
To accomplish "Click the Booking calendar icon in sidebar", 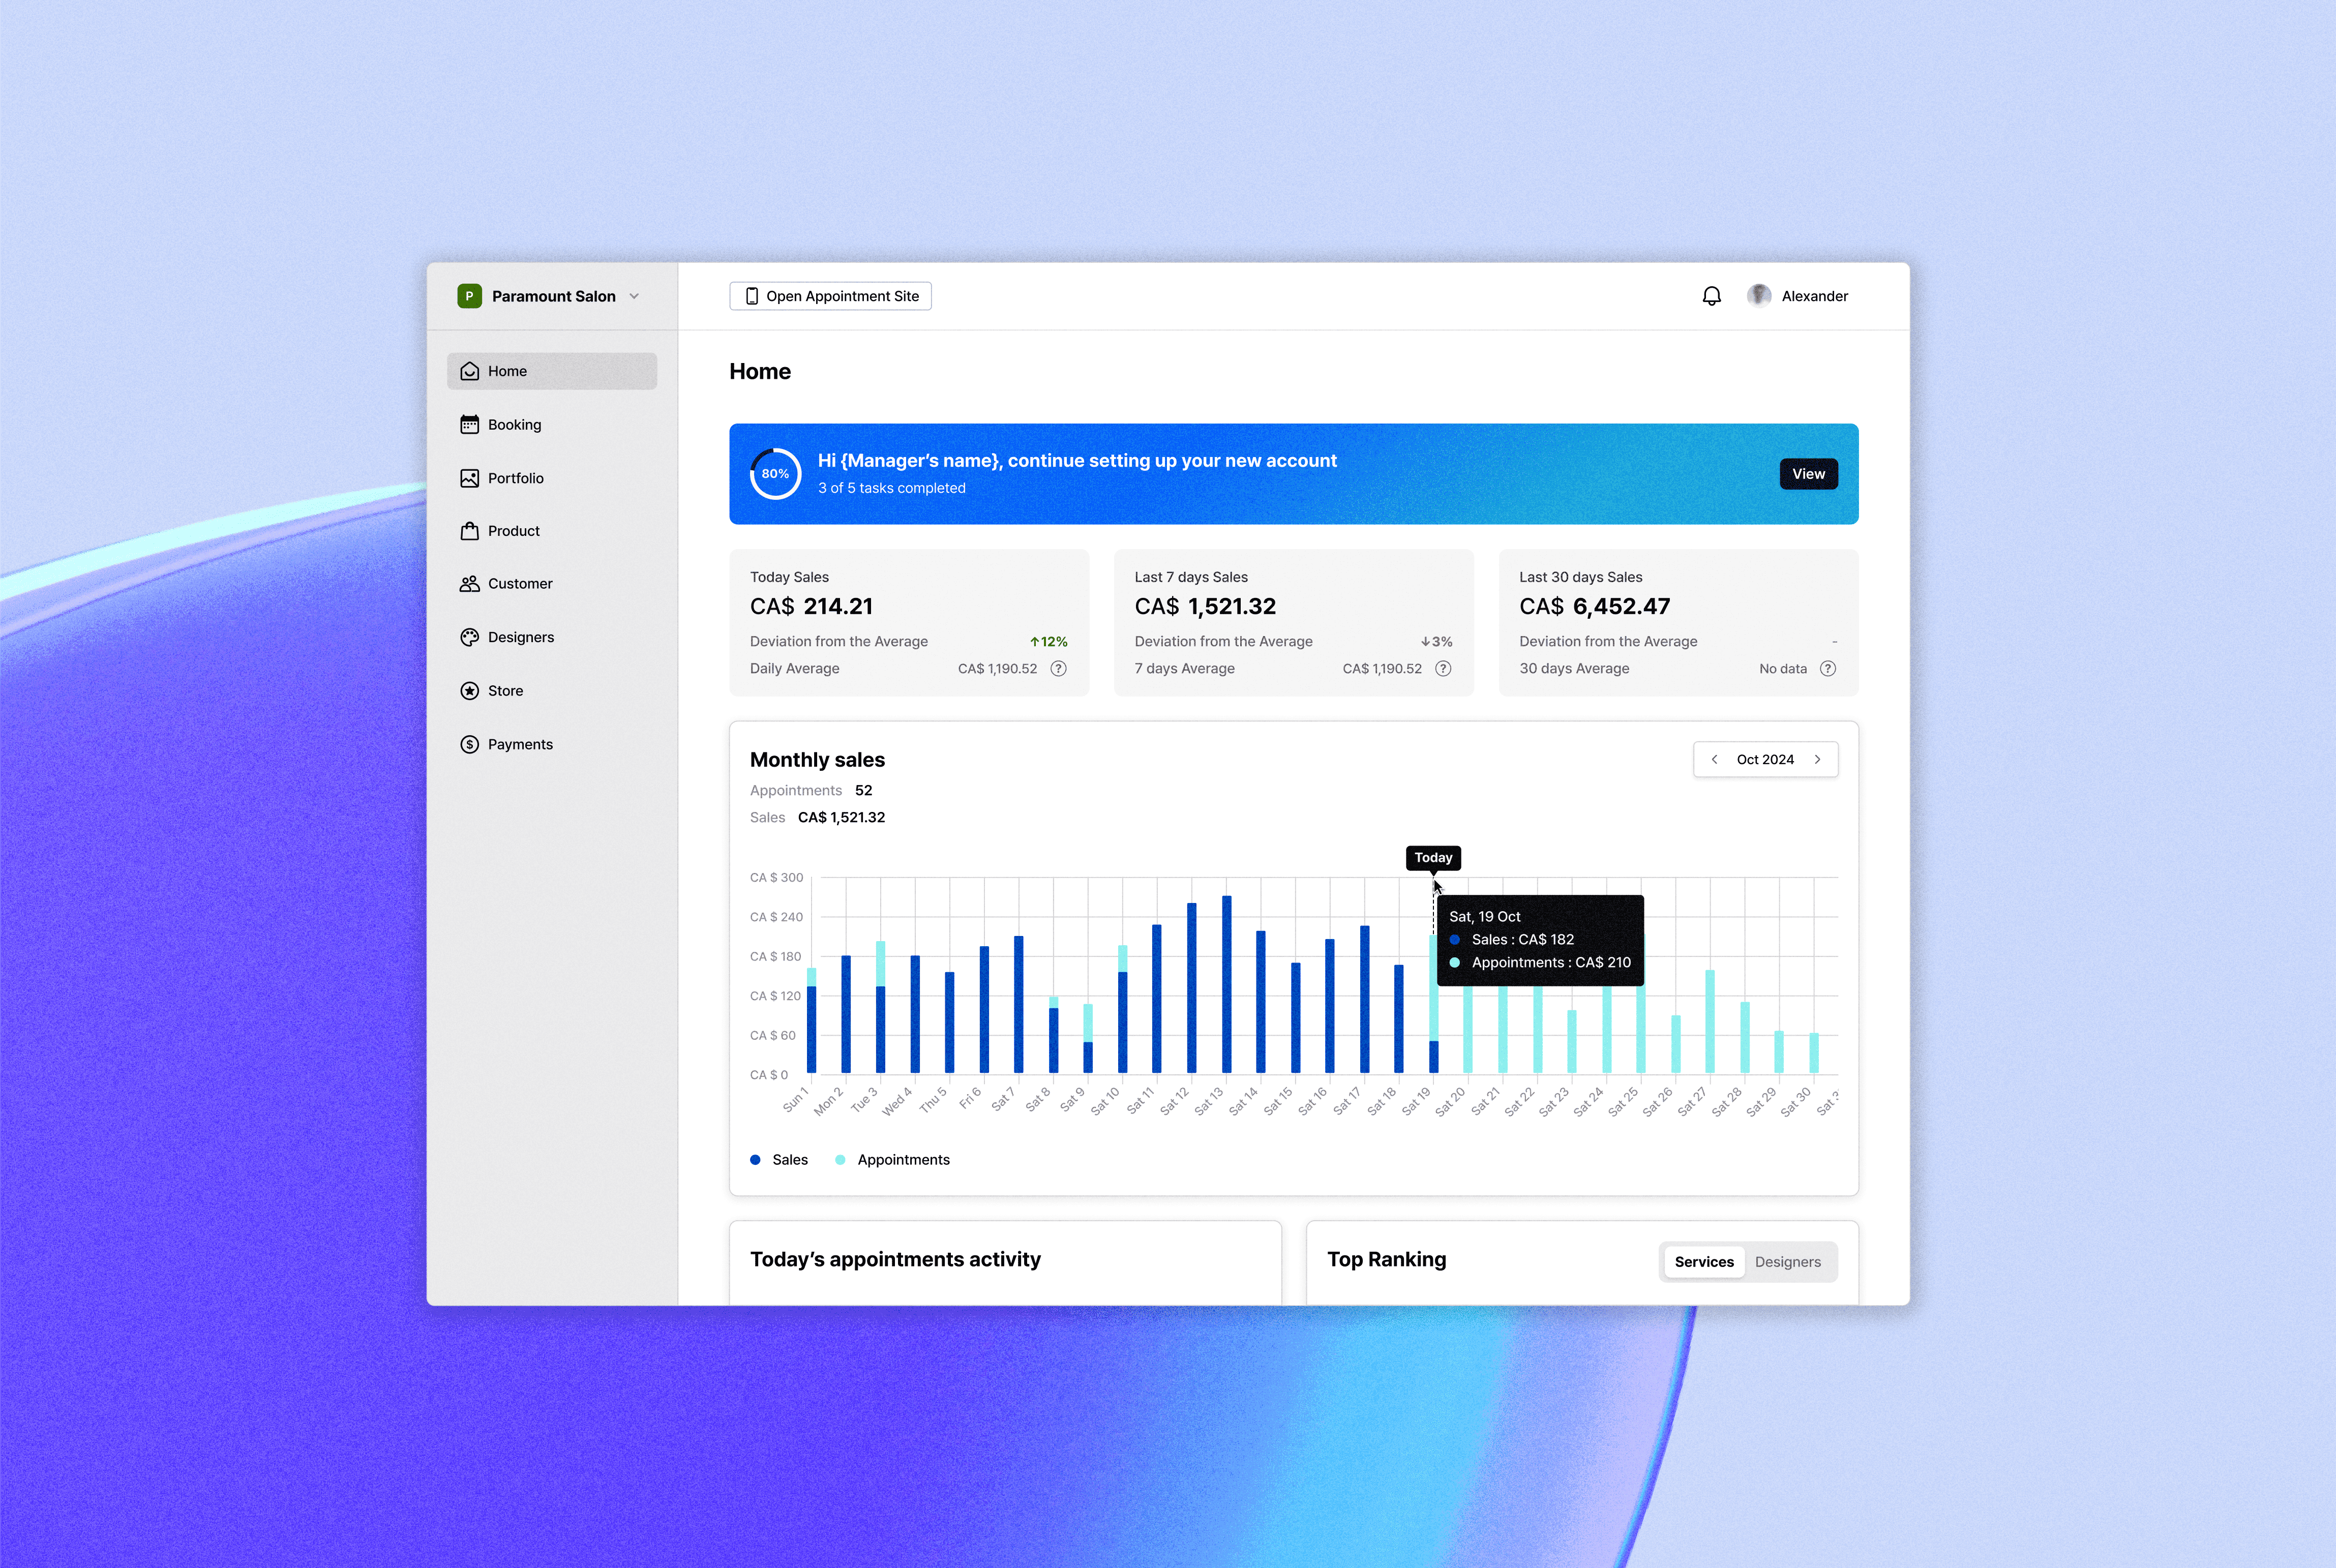I will (469, 425).
